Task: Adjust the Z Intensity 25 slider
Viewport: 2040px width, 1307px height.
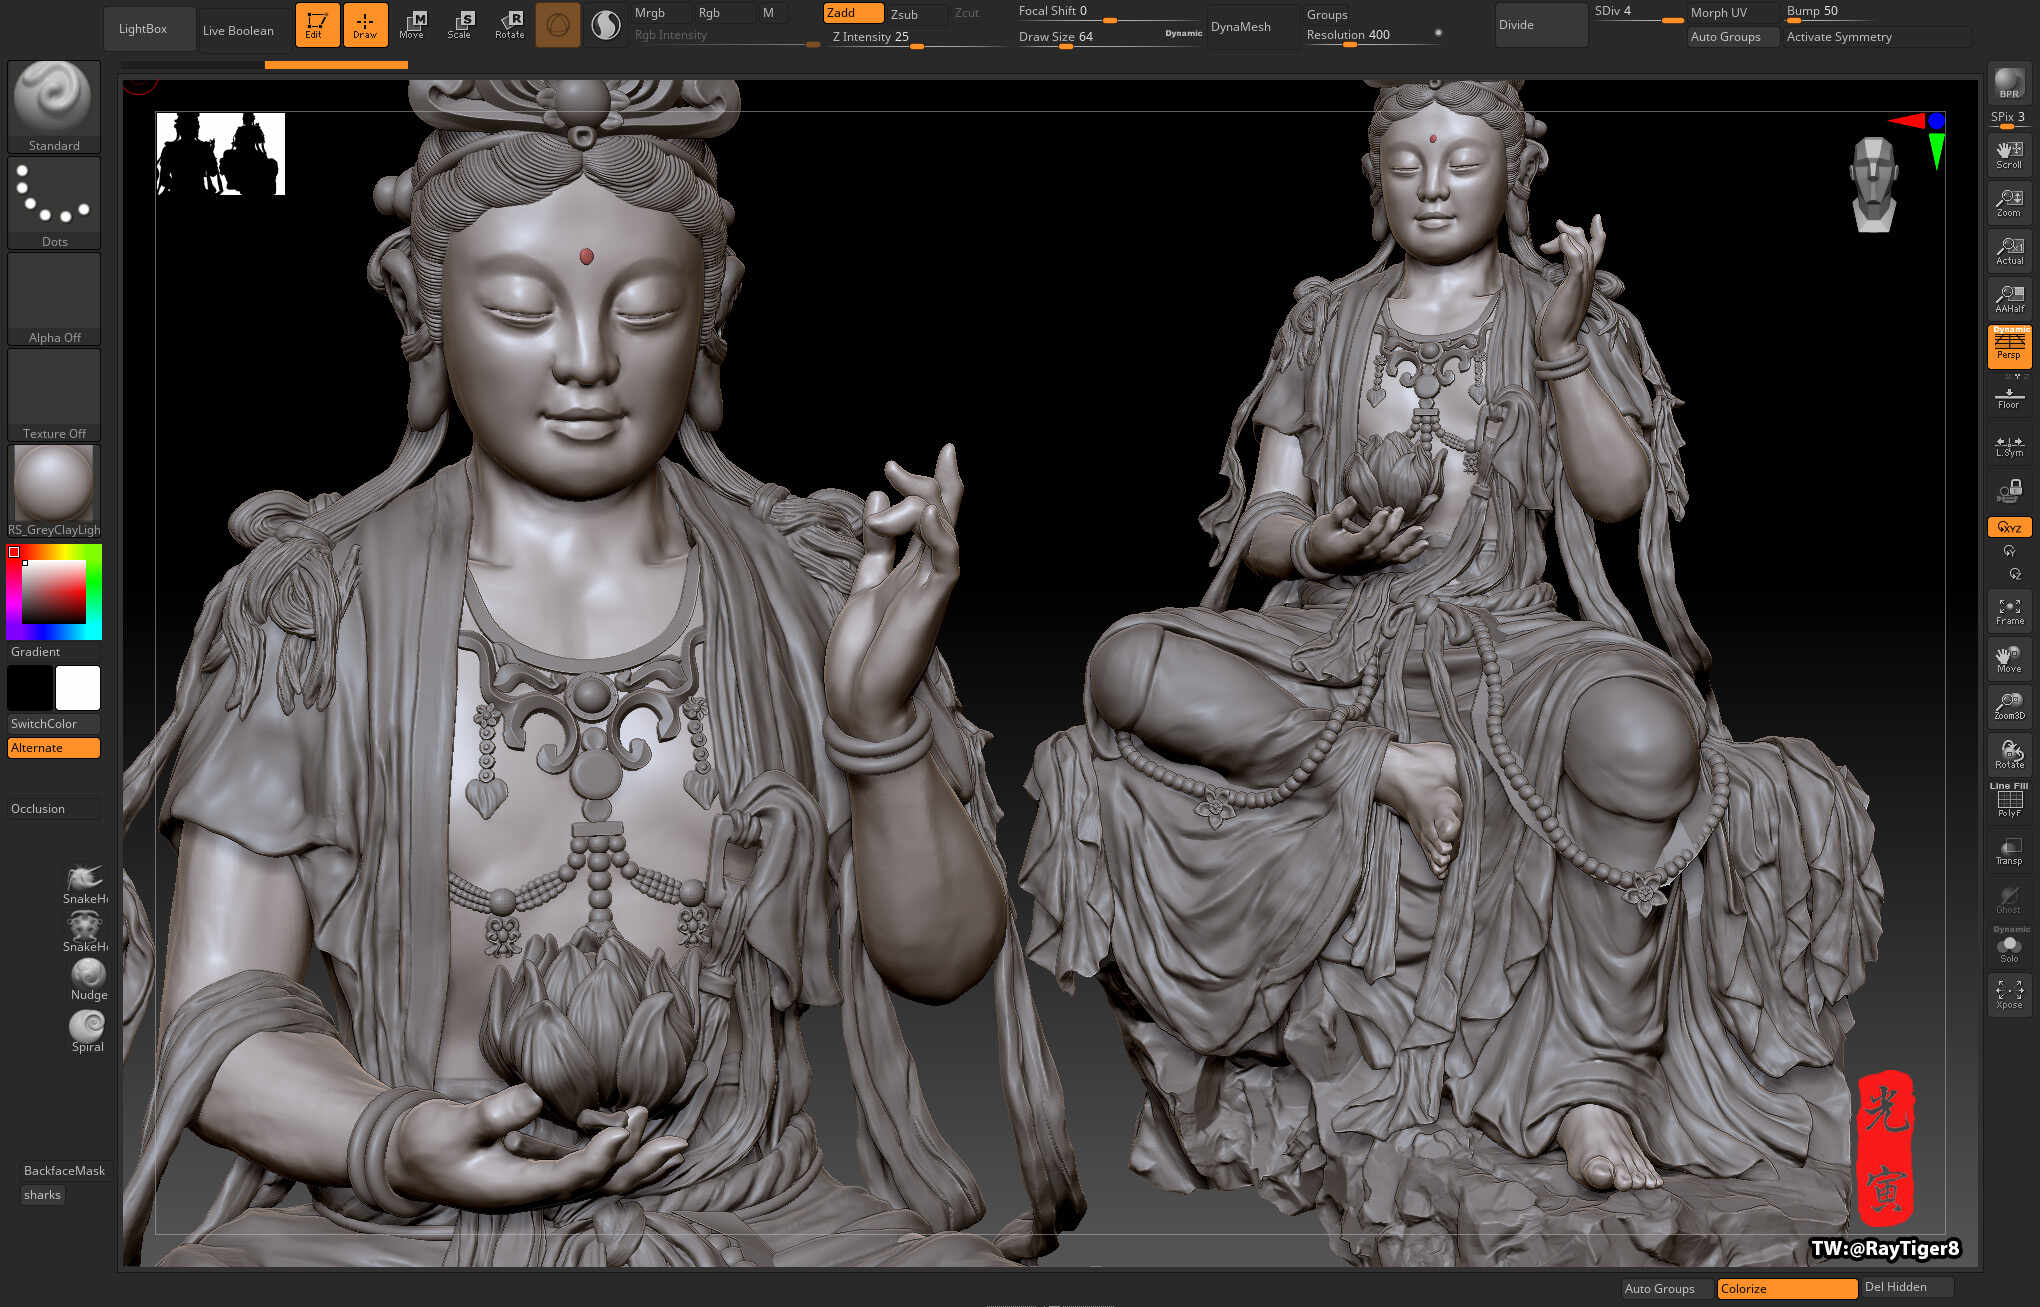Action: point(918,38)
